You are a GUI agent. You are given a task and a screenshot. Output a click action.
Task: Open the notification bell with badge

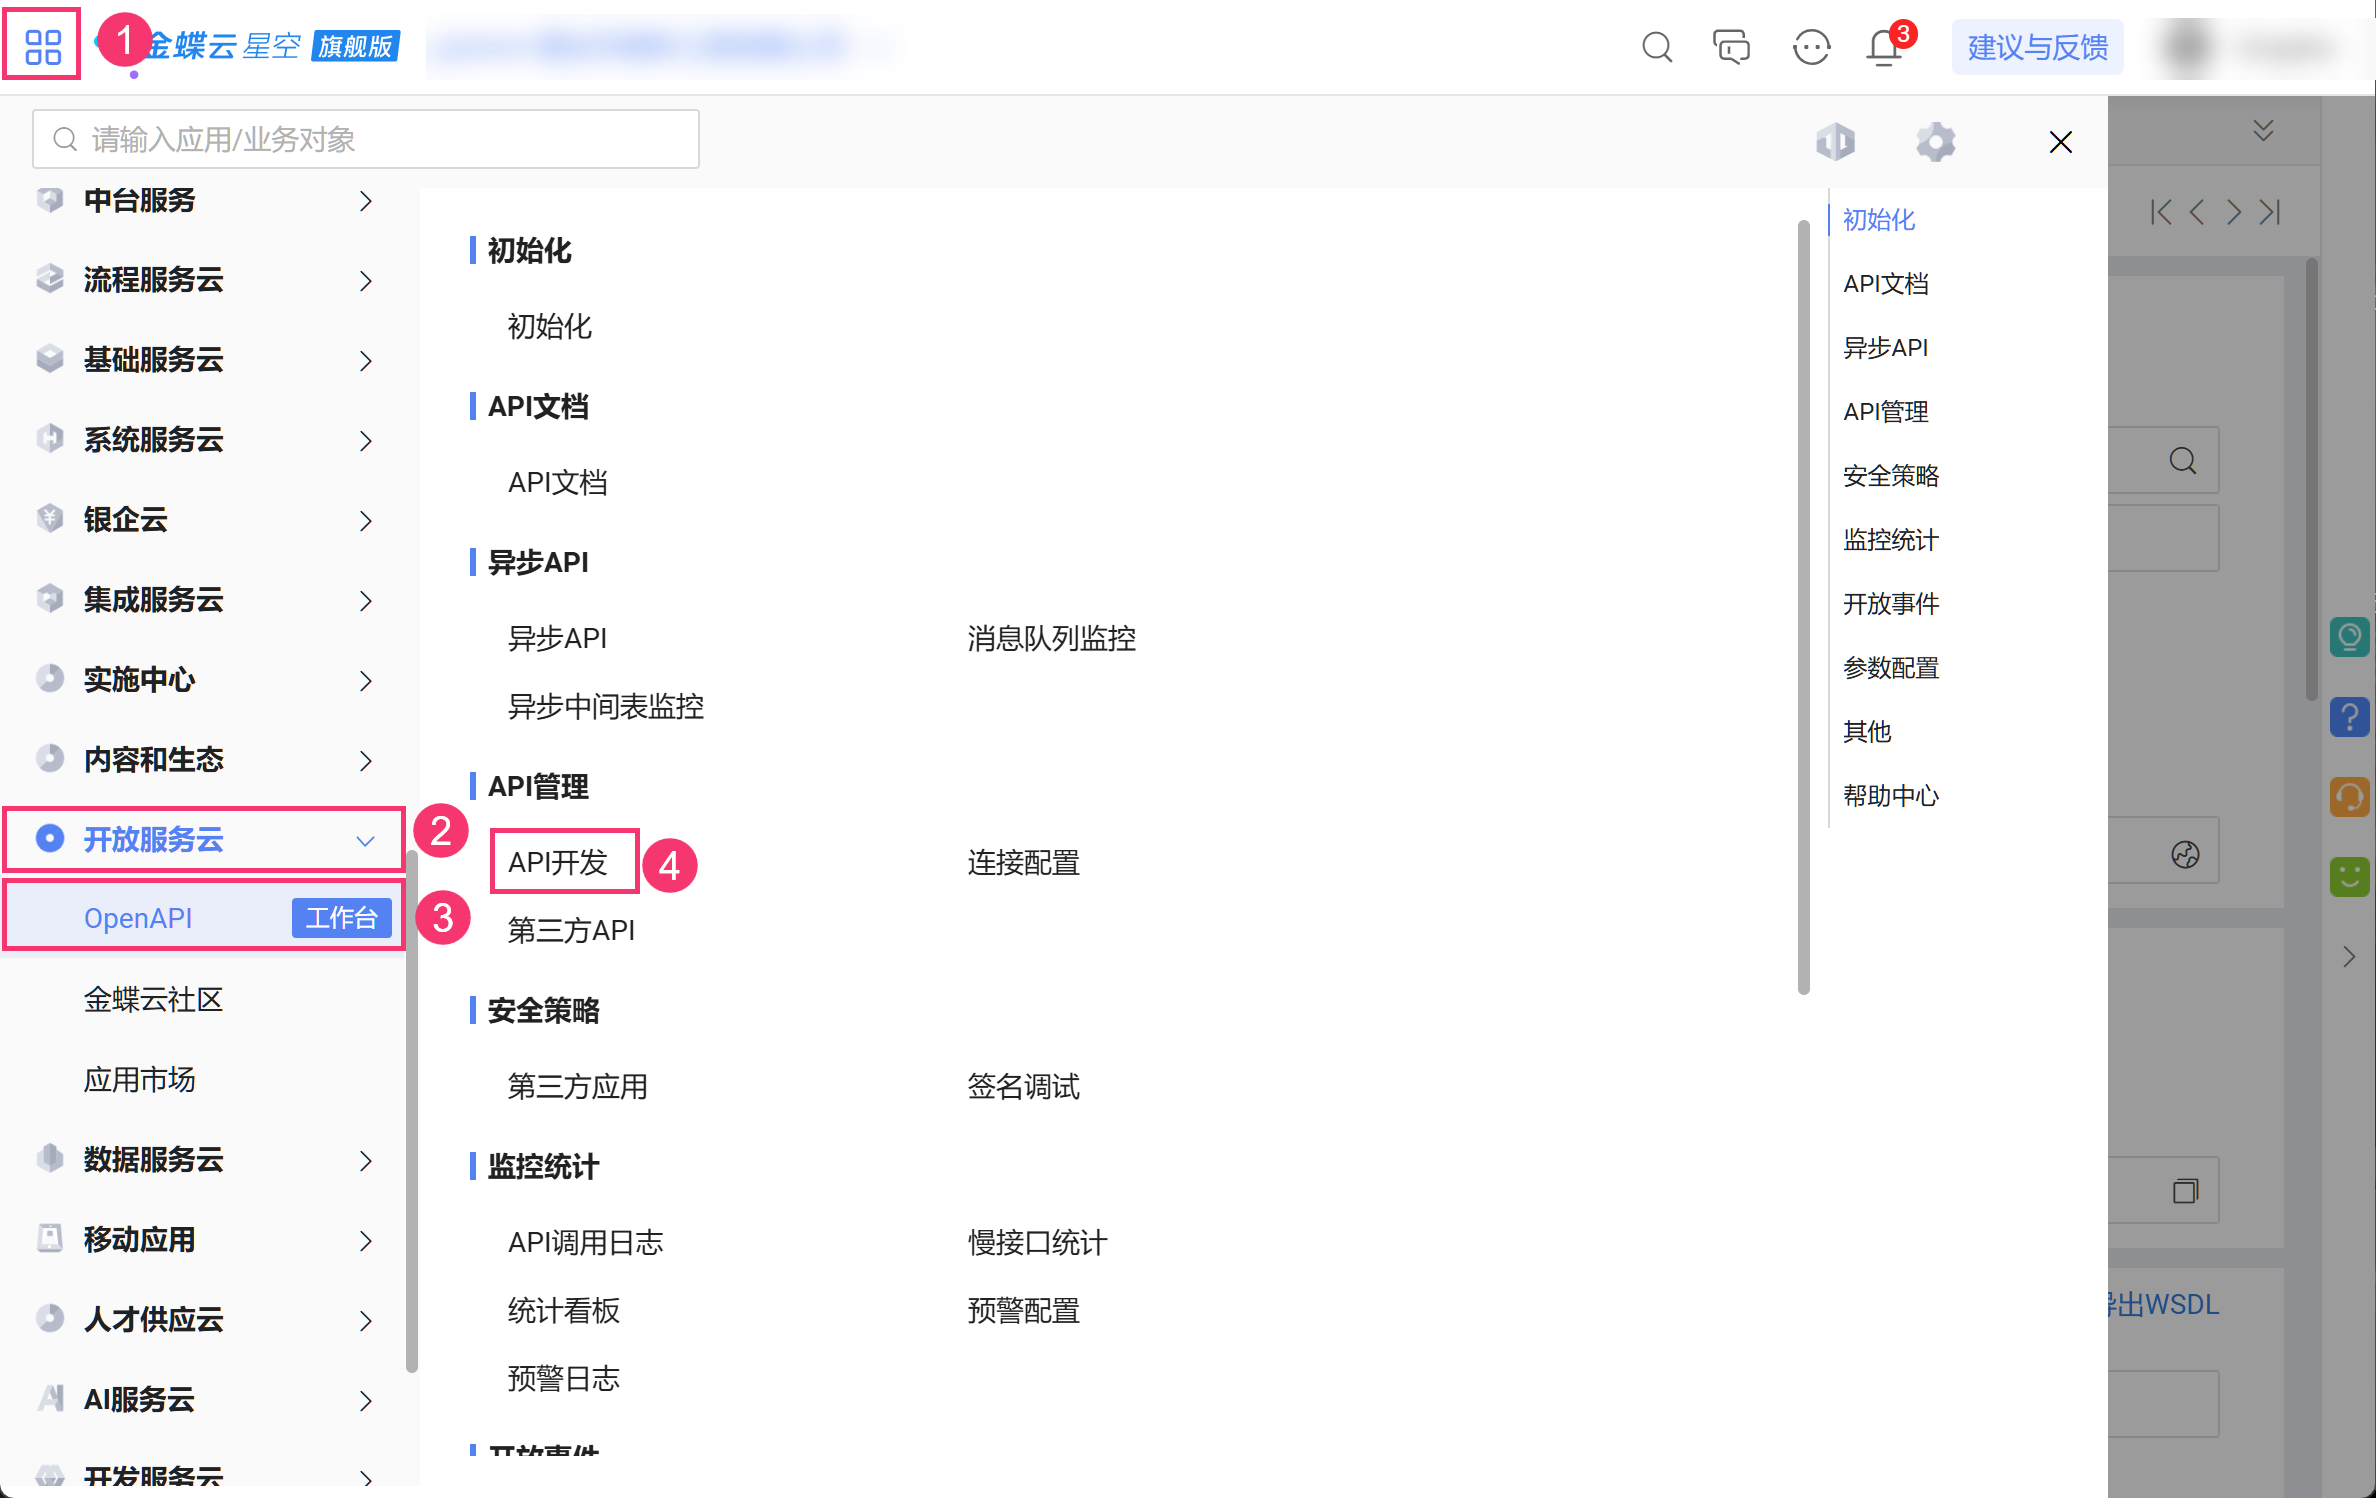(x=1884, y=47)
